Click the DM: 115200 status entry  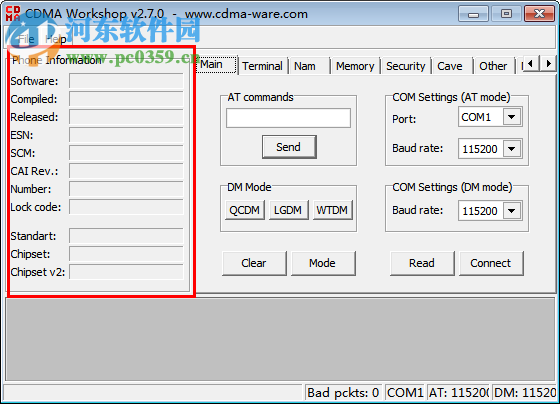[524, 393]
